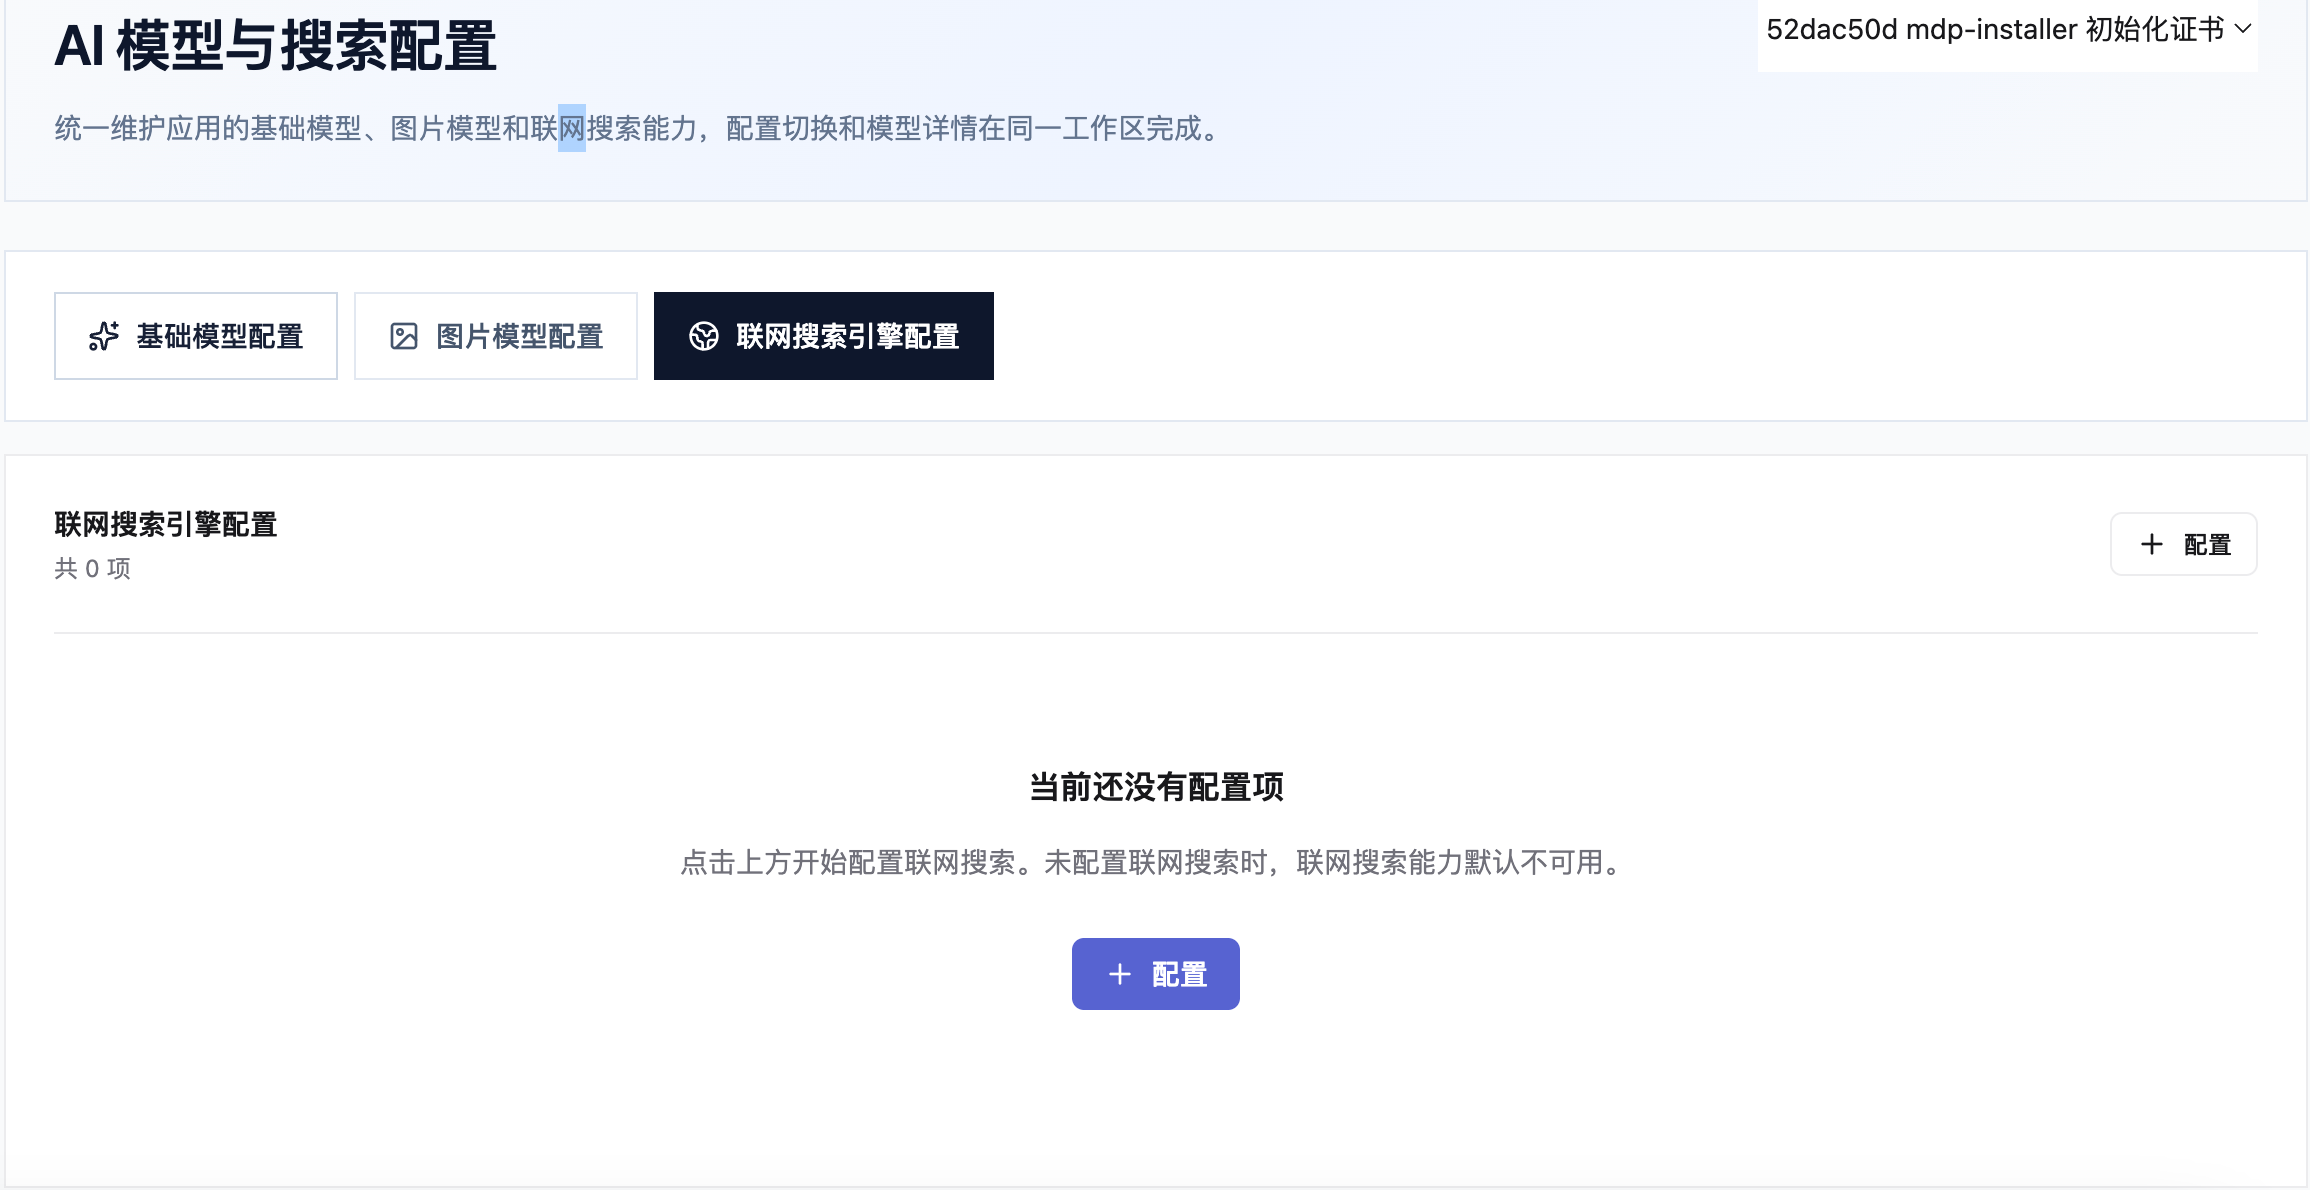The height and width of the screenshot is (1190, 2310).
Task: Click the 当前还没有配置项 empty-state heading
Action: (x=1156, y=787)
